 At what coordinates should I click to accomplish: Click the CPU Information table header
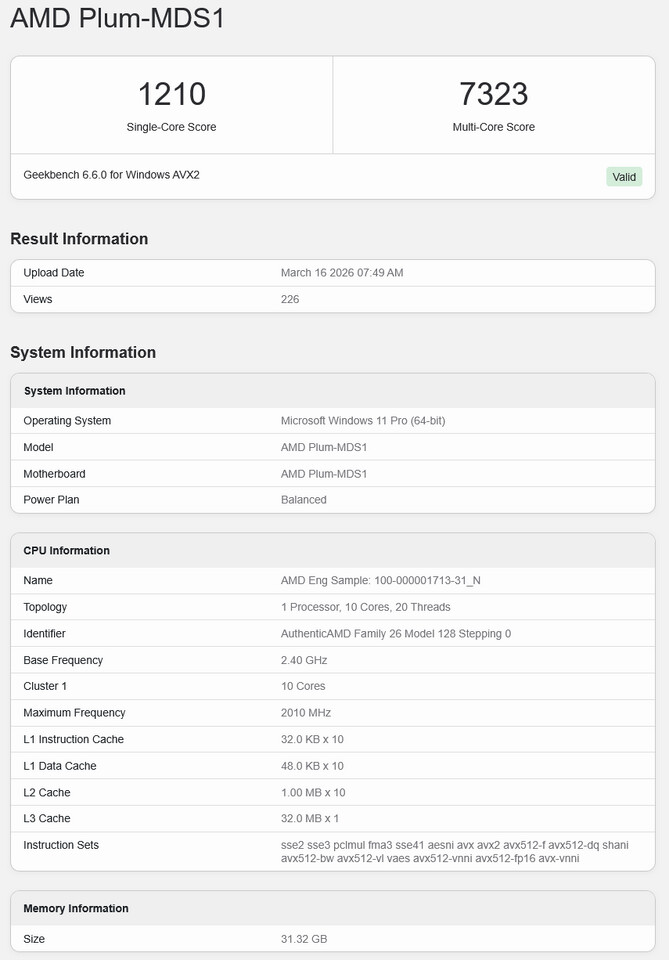(67, 551)
